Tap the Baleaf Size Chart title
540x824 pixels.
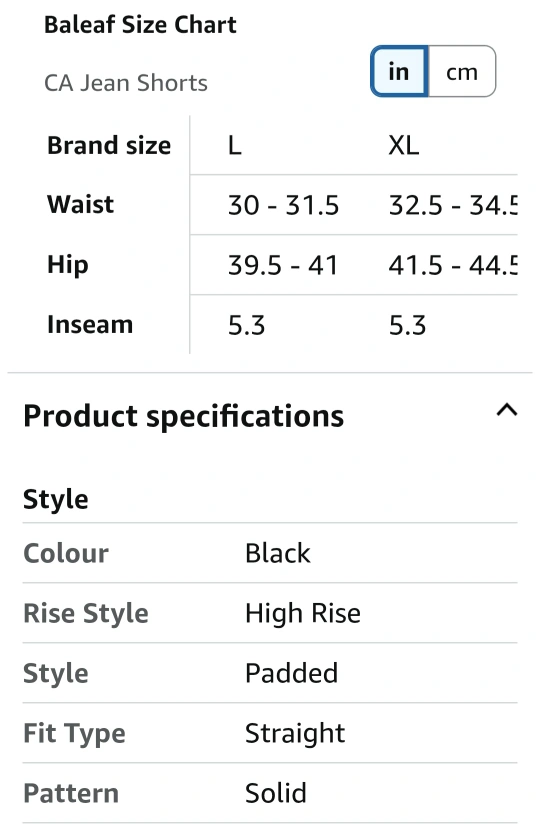coord(140,25)
